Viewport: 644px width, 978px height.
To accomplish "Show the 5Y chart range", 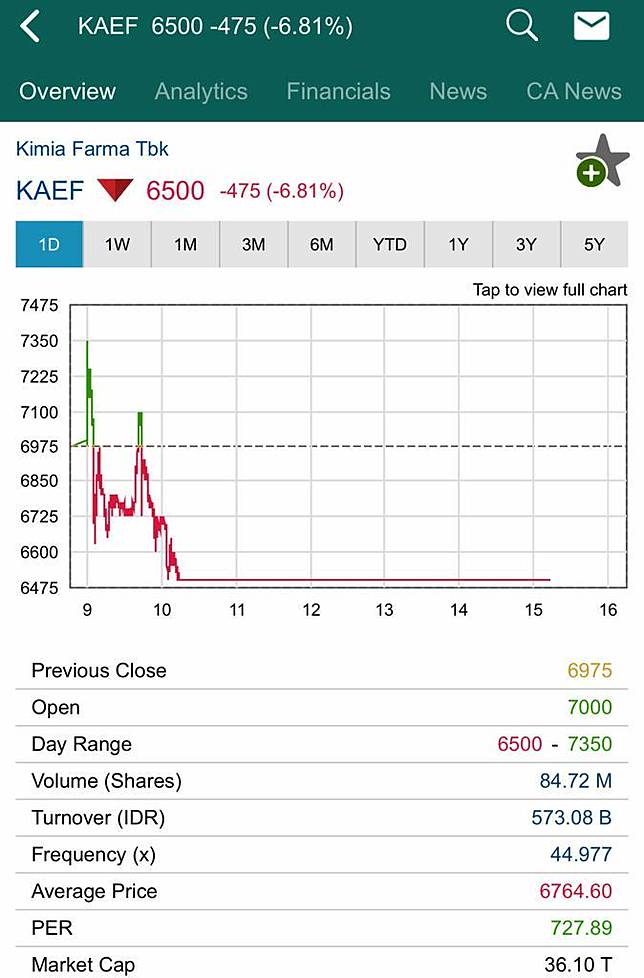I will click(x=595, y=245).
